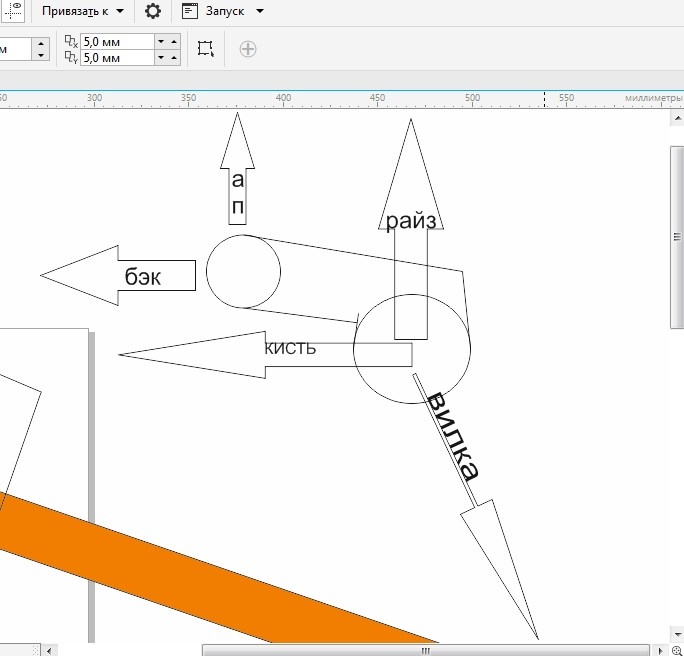This screenshot has width=684, height=656.
Task: Click the Запуск window icon
Action: pos(190,11)
